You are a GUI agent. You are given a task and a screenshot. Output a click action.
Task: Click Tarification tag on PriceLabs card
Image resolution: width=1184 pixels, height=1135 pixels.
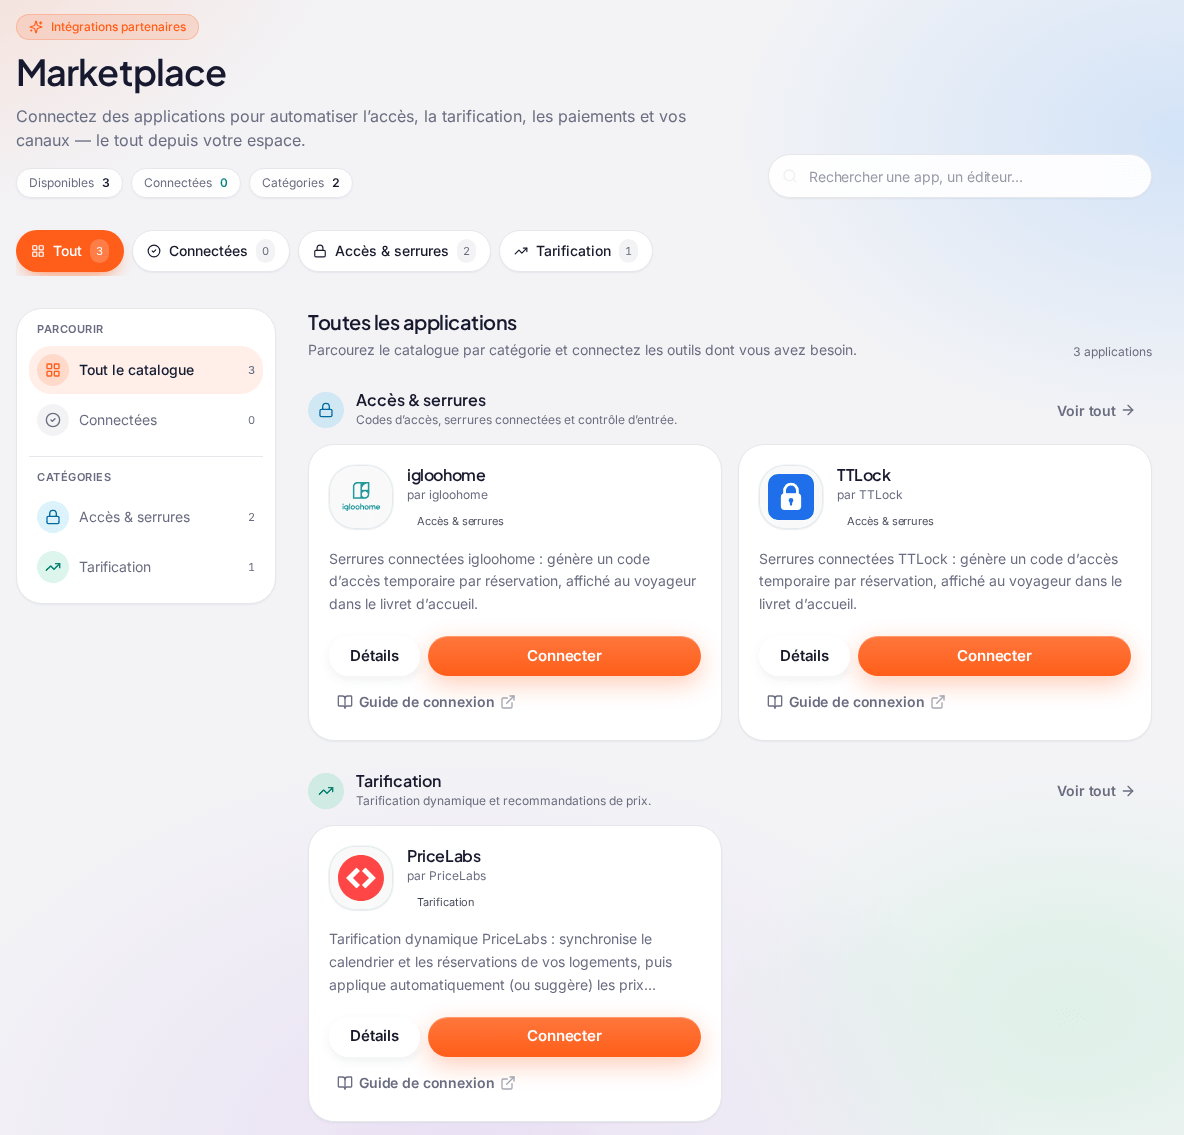pos(446,902)
